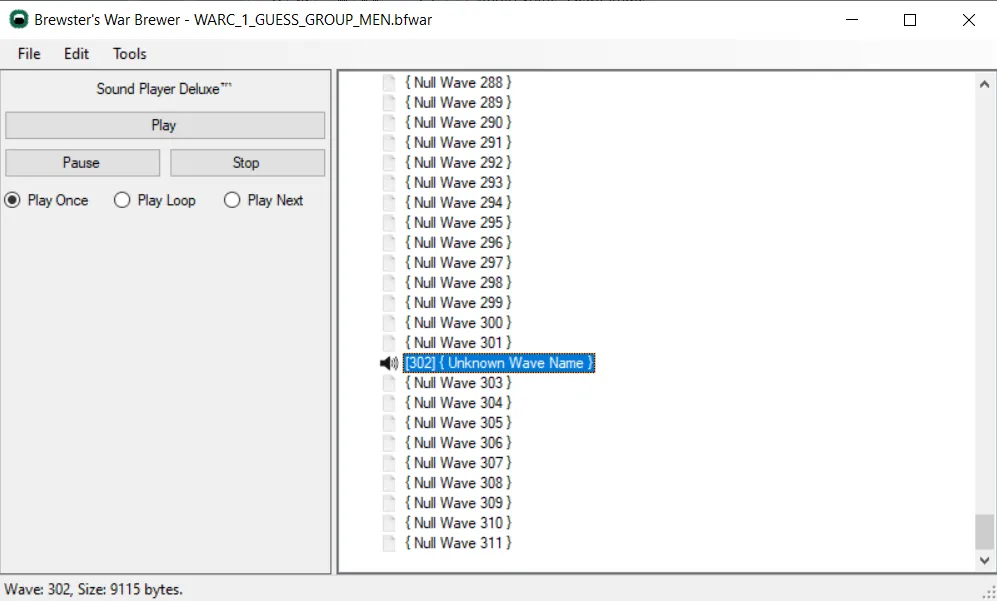997x601 pixels.
Task: Hit the Stop button
Action: (247, 163)
